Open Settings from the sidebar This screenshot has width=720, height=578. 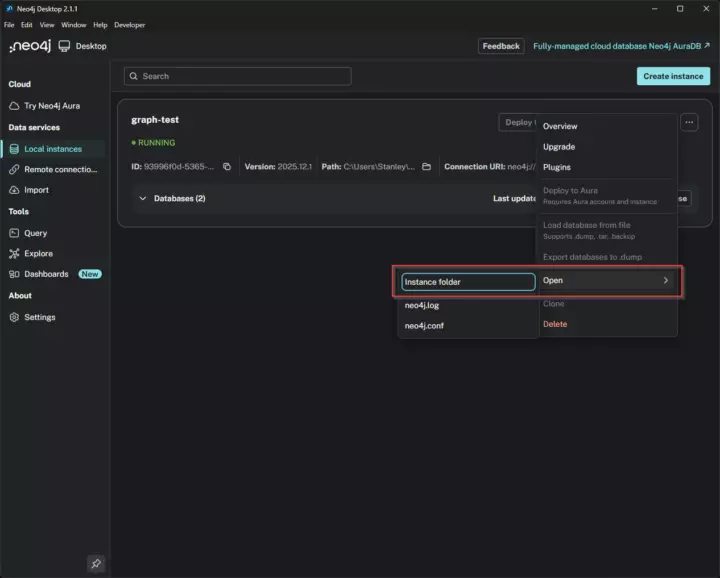click(39, 317)
